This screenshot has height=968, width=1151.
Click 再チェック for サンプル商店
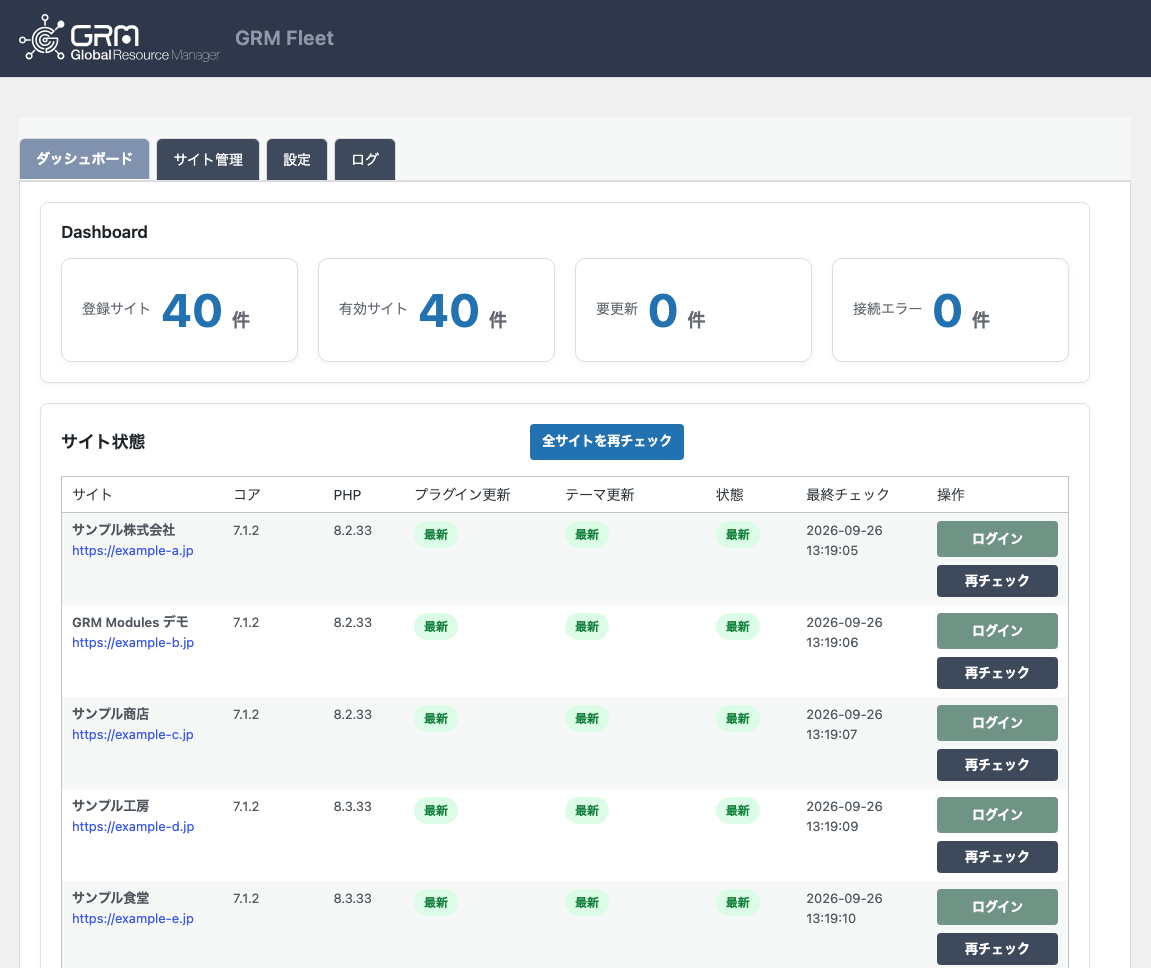click(997, 765)
